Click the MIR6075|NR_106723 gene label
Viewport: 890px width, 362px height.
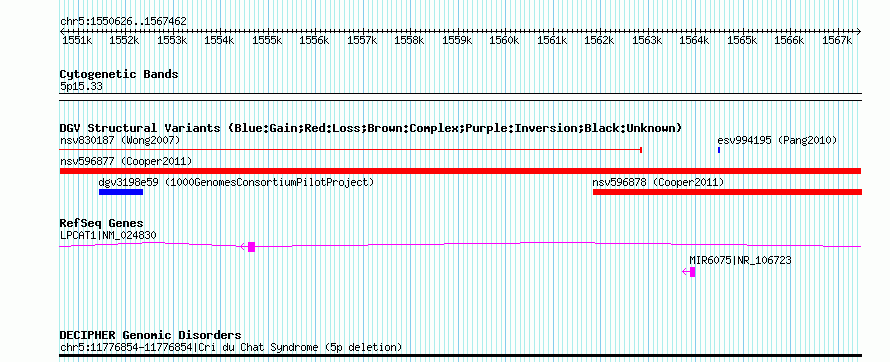click(x=740, y=260)
